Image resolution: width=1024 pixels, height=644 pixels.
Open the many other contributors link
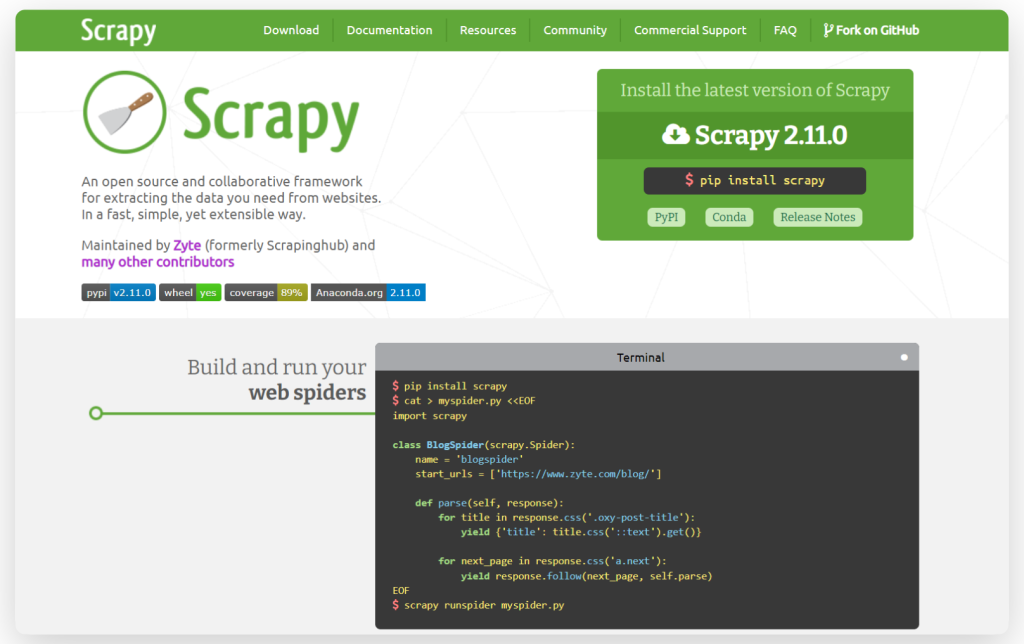[x=157, y=262]
